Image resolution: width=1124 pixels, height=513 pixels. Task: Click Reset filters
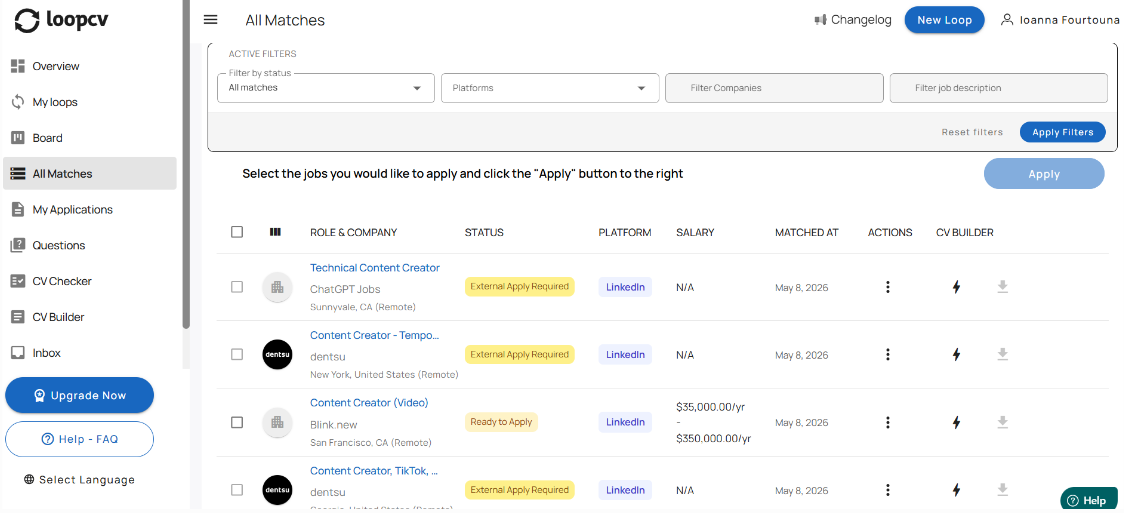point(972,132)
